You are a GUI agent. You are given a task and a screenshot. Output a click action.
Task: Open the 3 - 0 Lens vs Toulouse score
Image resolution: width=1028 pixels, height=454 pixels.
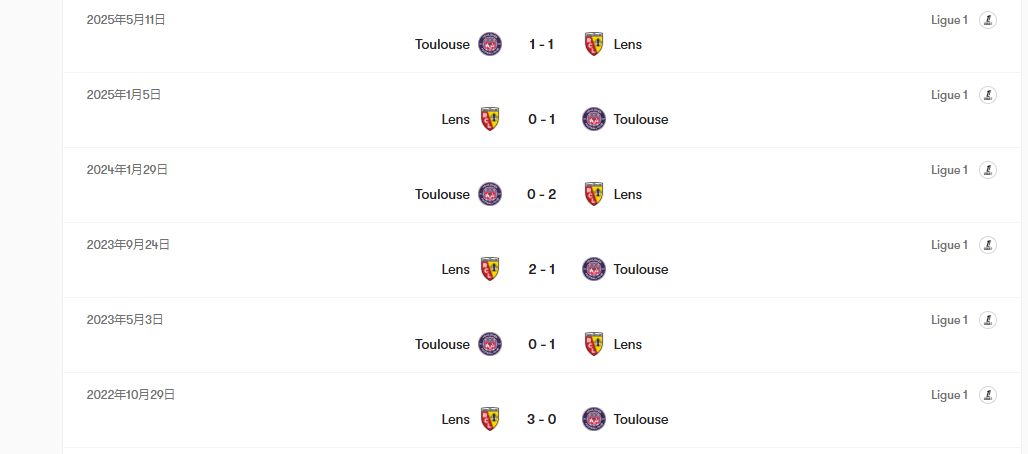coord(541,419)
